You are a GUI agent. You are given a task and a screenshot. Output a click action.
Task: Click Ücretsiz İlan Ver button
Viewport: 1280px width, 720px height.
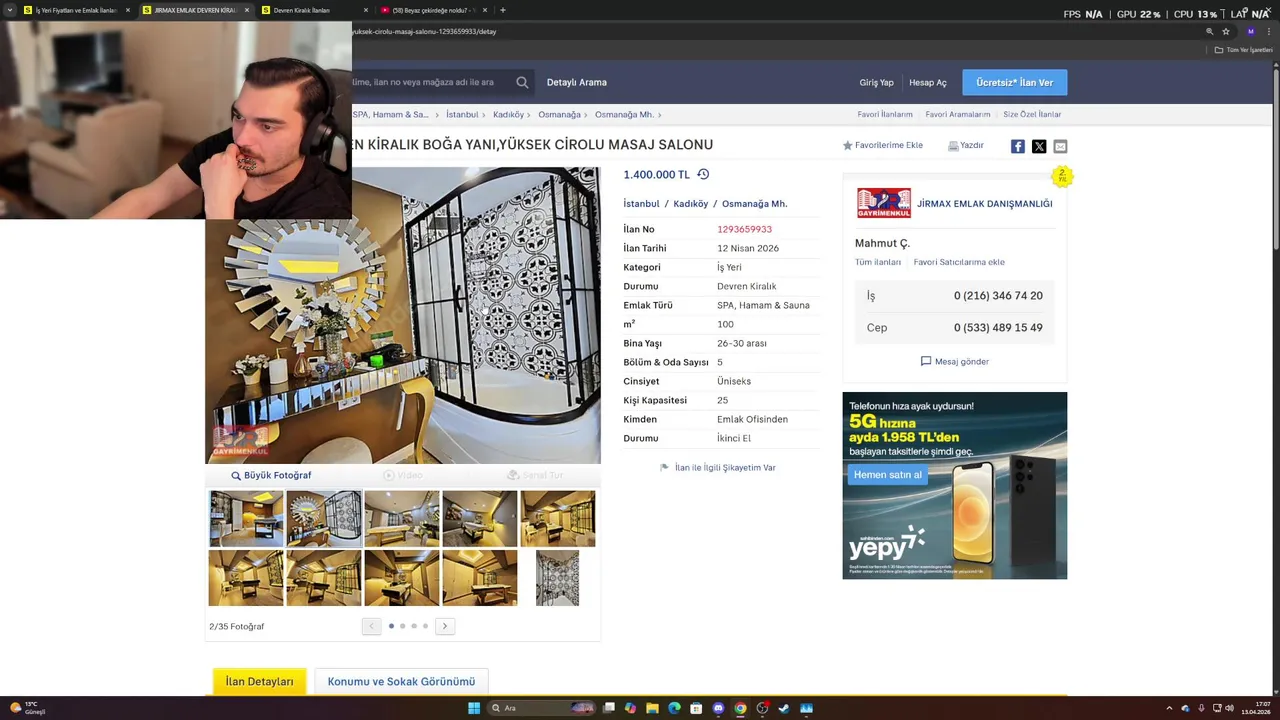coord(1015,82)
